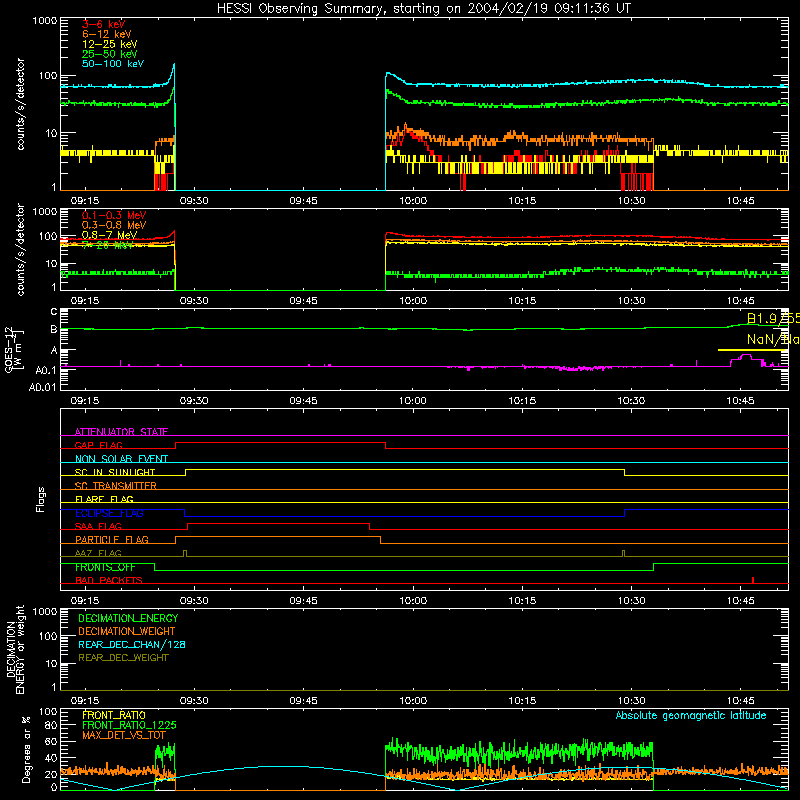Click the Degrees or % axis title
800x800 pixels.
click(x=26, y=749)
